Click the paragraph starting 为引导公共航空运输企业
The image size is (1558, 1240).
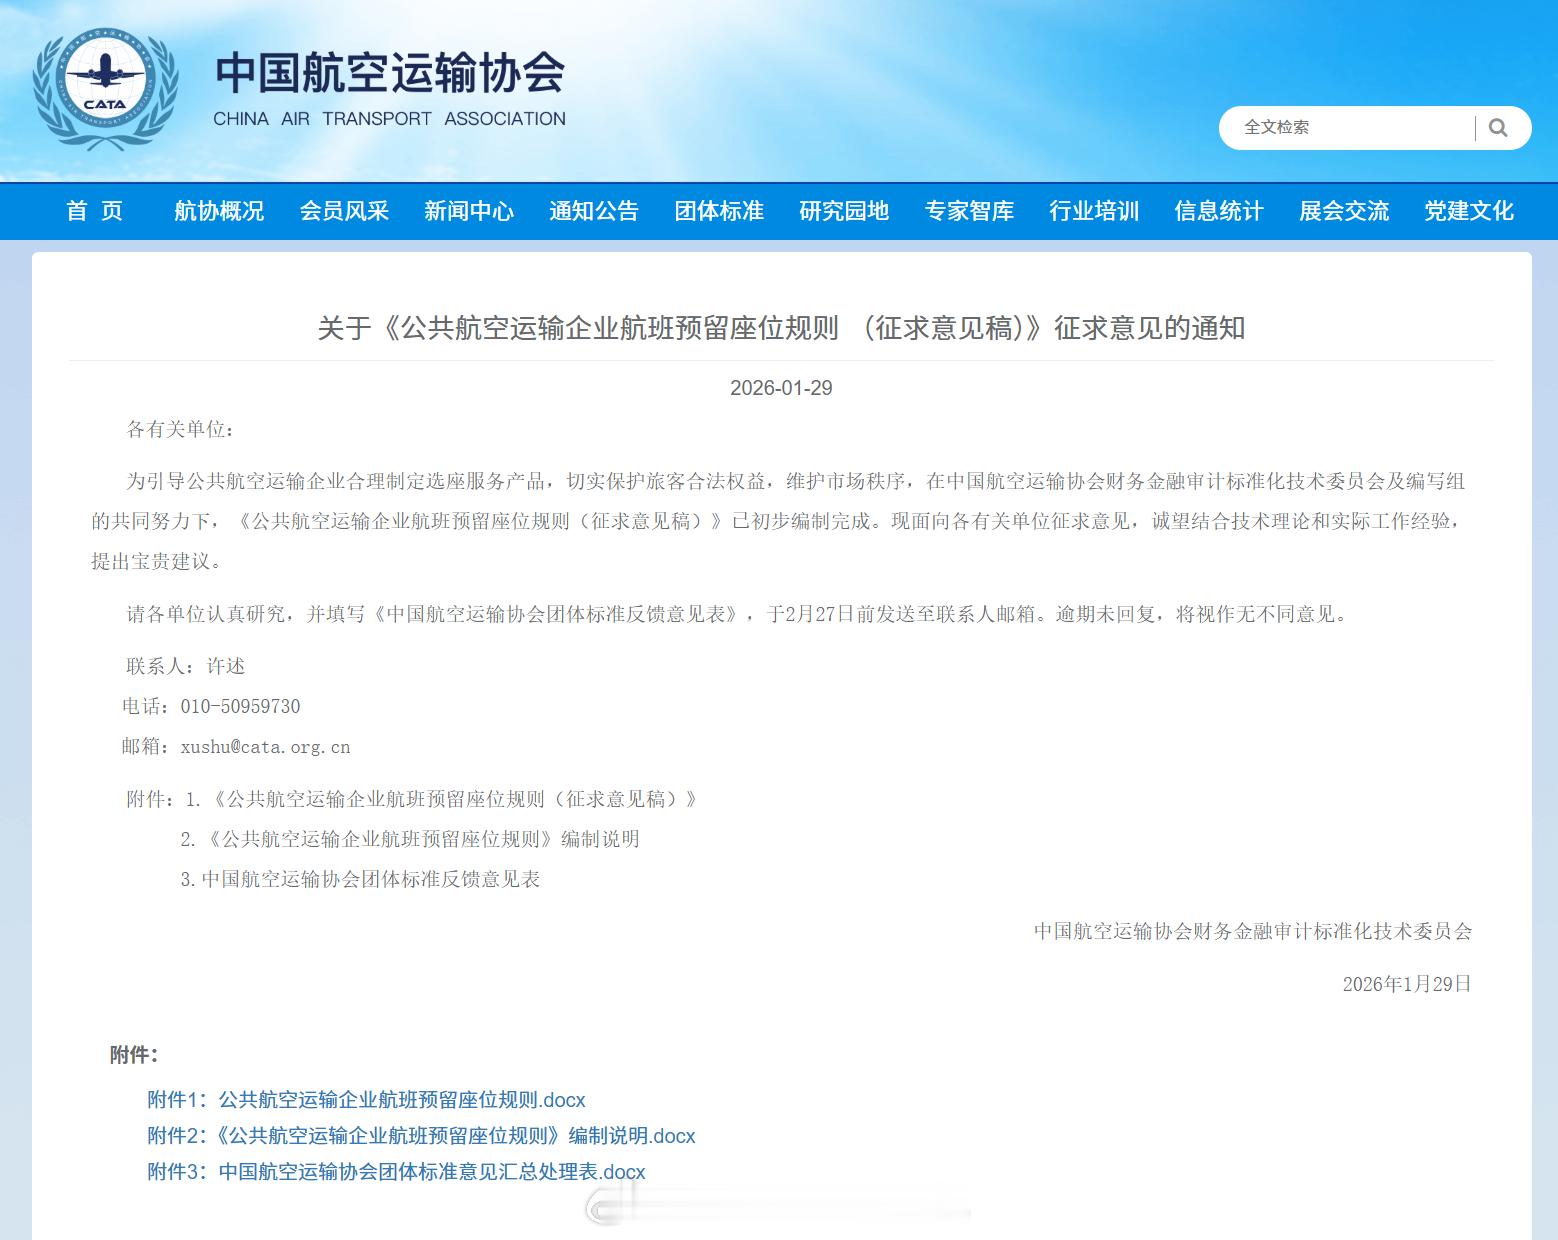pos(781,521)
